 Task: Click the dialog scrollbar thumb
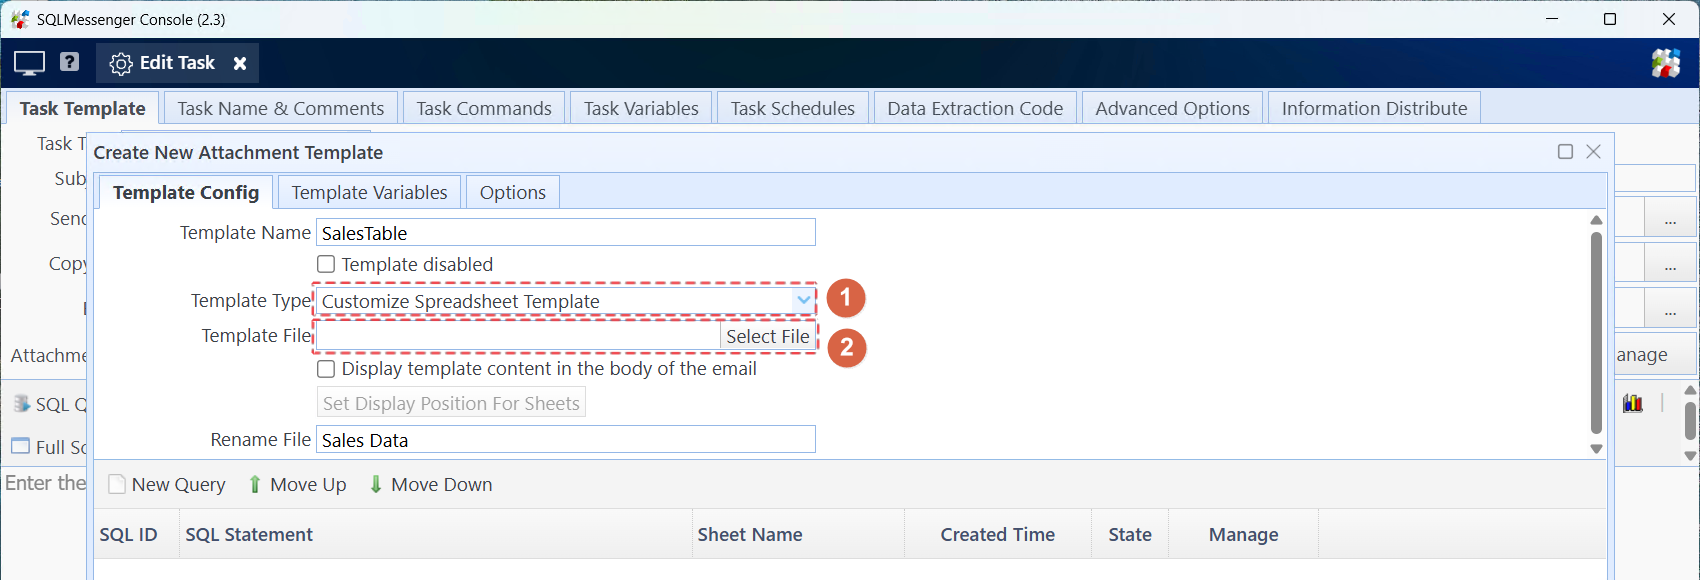(x=1596, y=333)
